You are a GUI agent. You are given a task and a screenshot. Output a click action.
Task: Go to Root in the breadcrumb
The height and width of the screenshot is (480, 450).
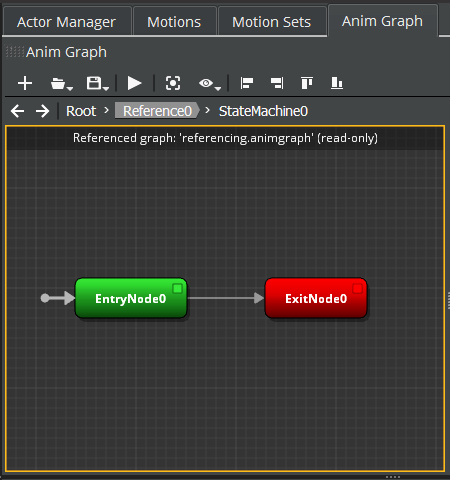81,111
